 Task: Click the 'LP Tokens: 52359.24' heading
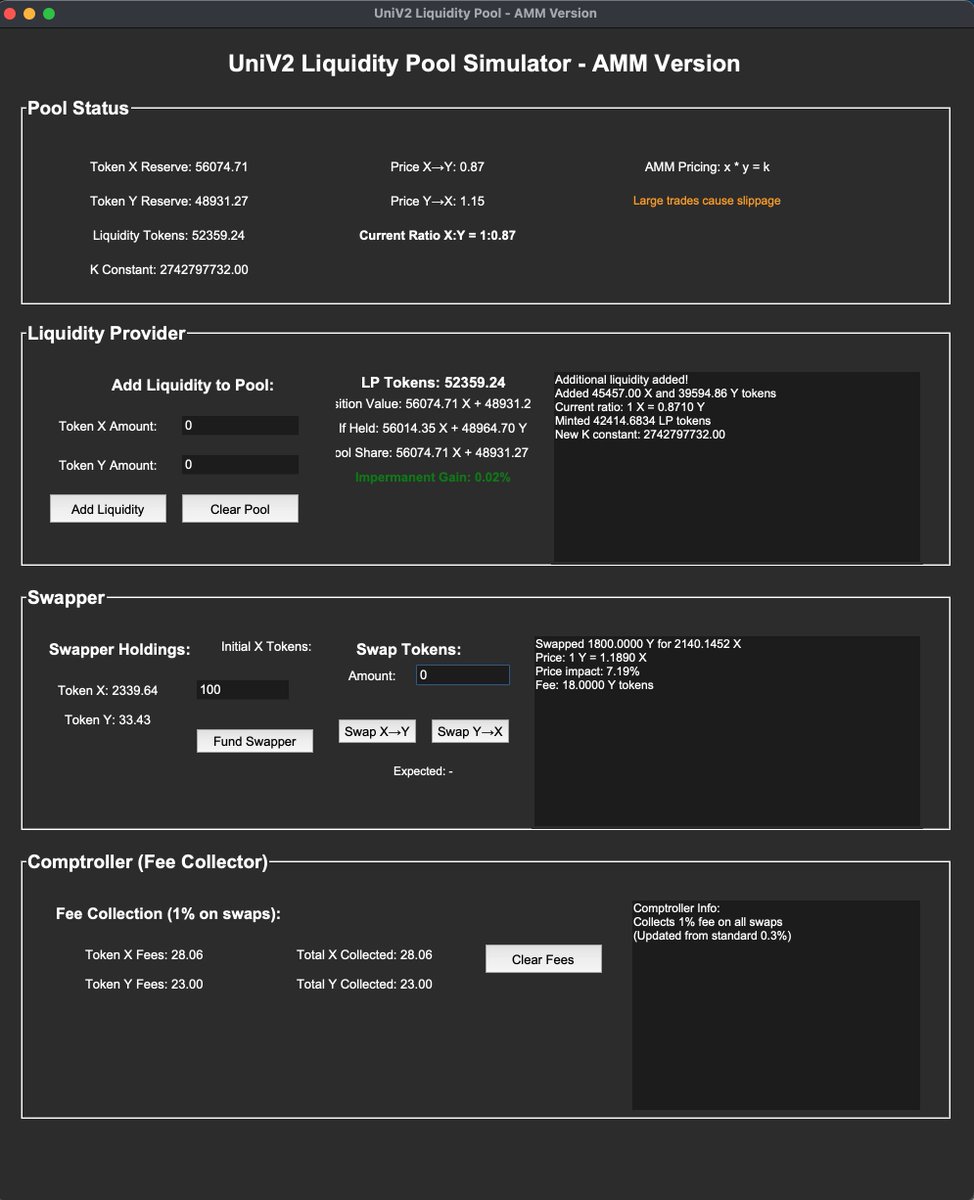433,383
